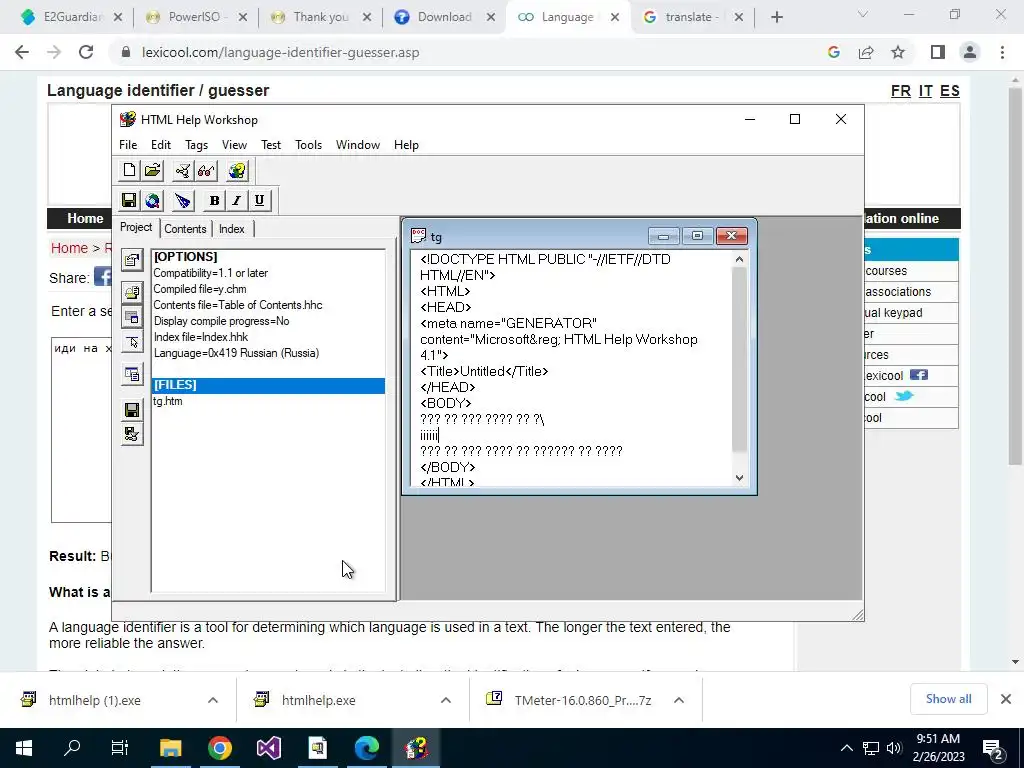Switch to the E2Guardian browser tab
This screenshot has width=1024, height=768.
coord(71,17)
